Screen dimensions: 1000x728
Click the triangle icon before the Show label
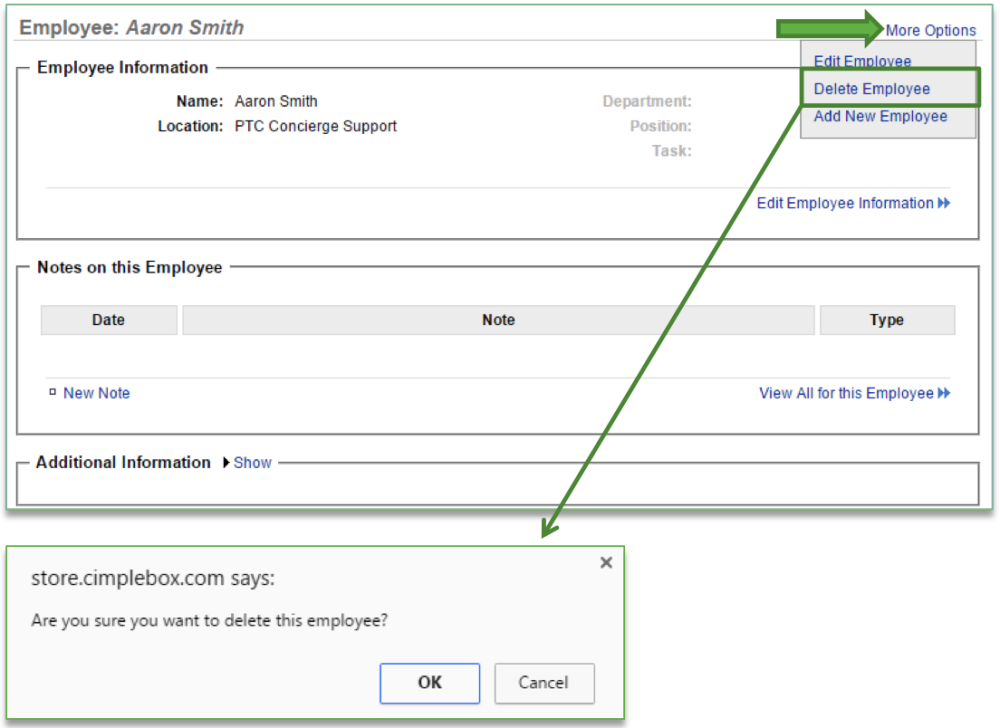224,462
